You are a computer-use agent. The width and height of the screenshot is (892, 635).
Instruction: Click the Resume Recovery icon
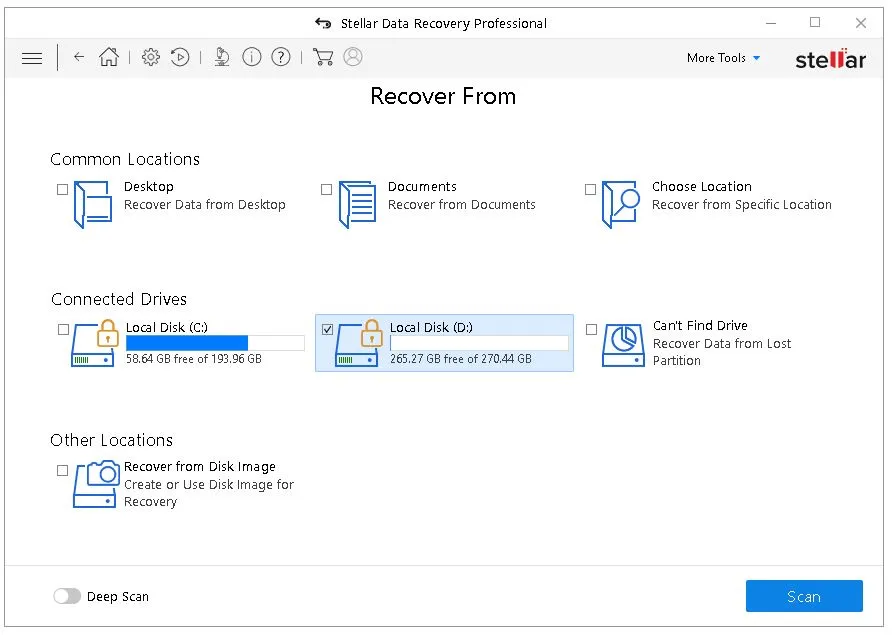point(181,57)
